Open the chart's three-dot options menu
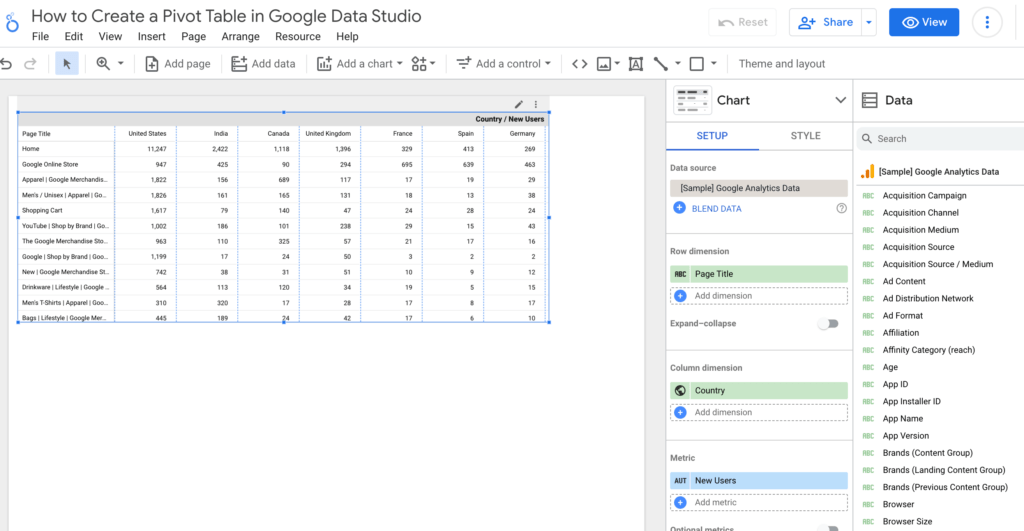The height and width of the screenshot is (531, 1024). point(536,104)
